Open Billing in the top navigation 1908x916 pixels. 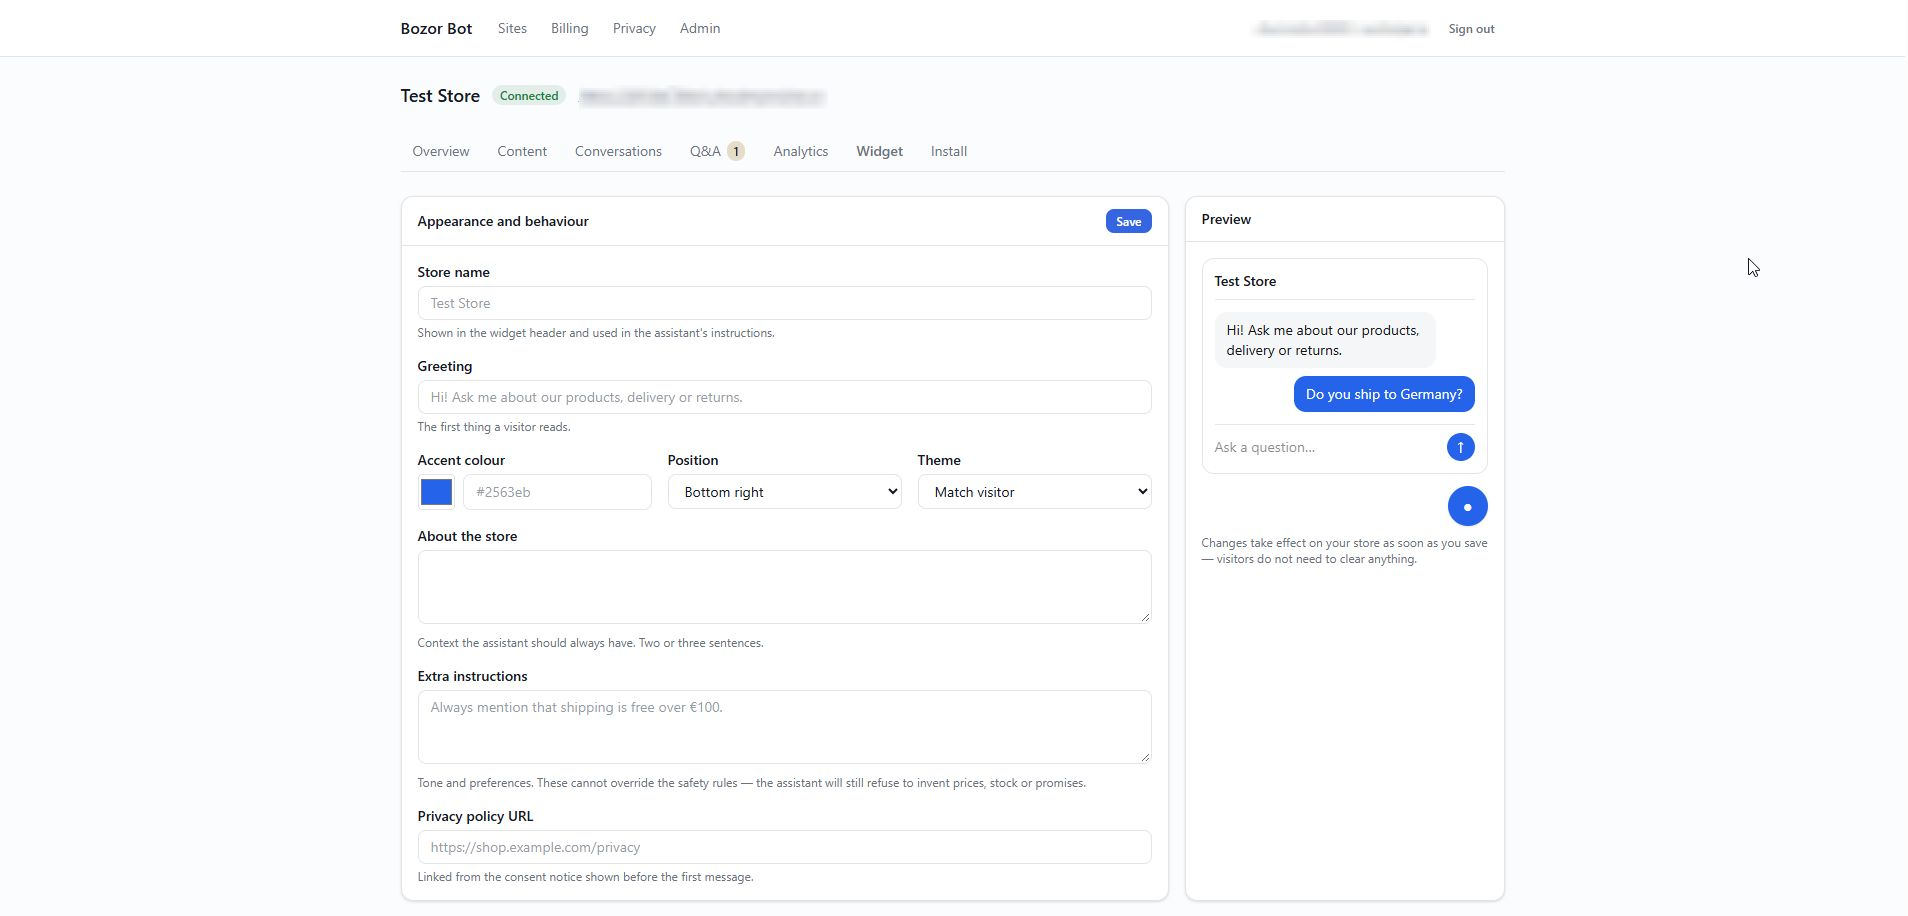tap(569, 28)
